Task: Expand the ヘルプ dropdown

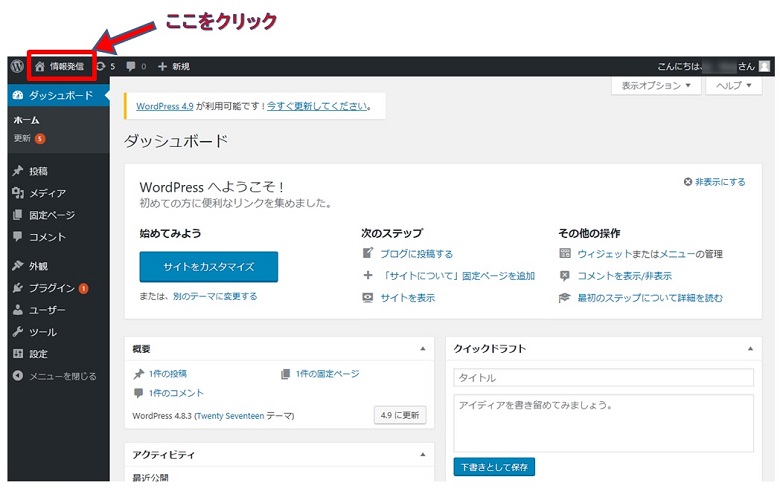Action: point(734,86)
